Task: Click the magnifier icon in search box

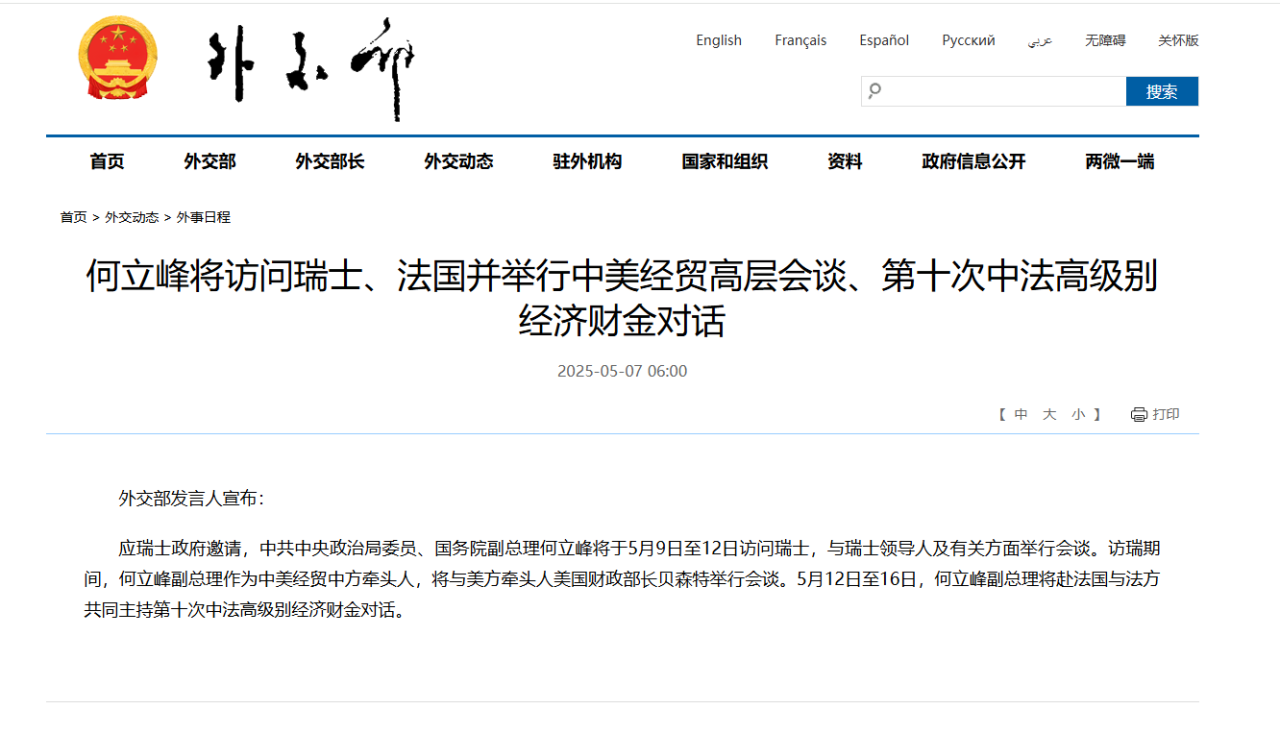Action: tap(875, 91)
